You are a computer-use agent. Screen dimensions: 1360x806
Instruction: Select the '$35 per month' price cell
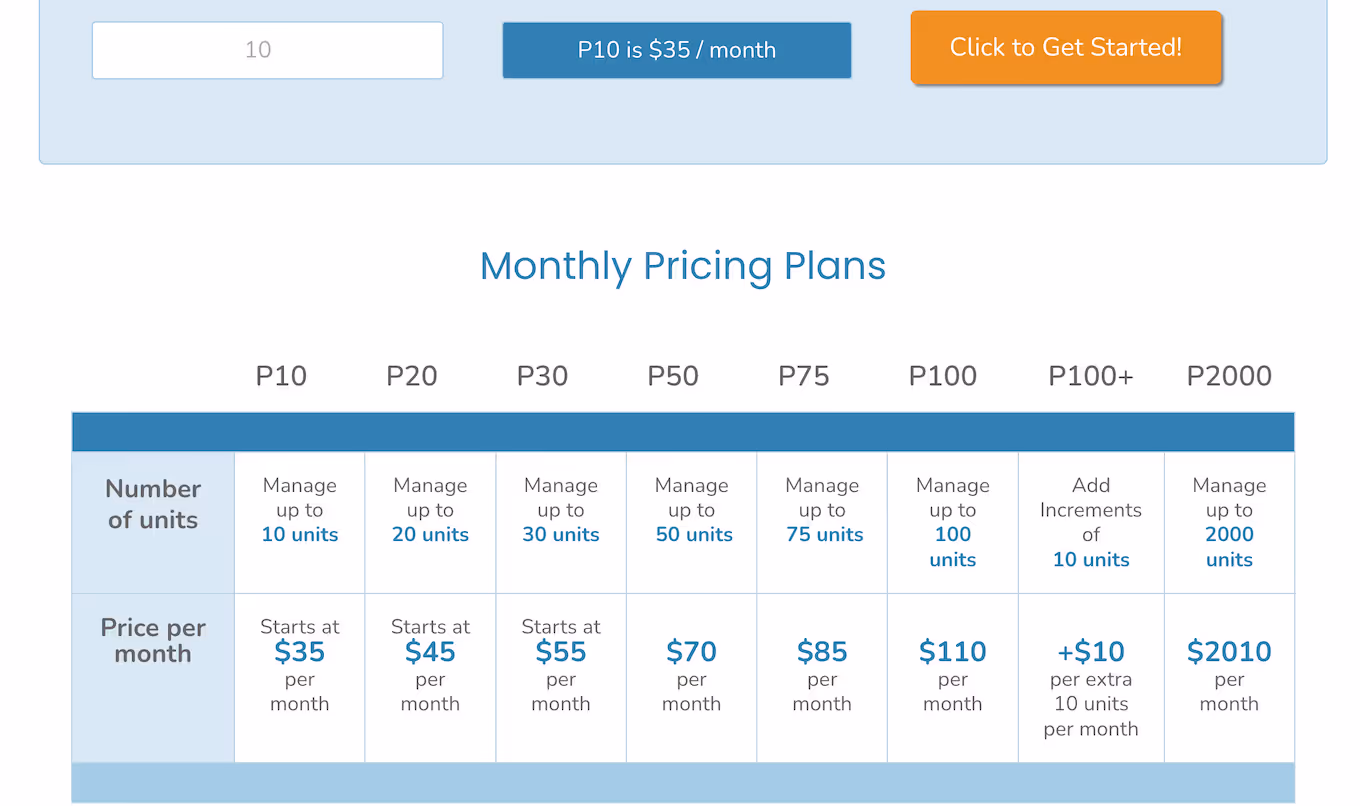[299, 665]
